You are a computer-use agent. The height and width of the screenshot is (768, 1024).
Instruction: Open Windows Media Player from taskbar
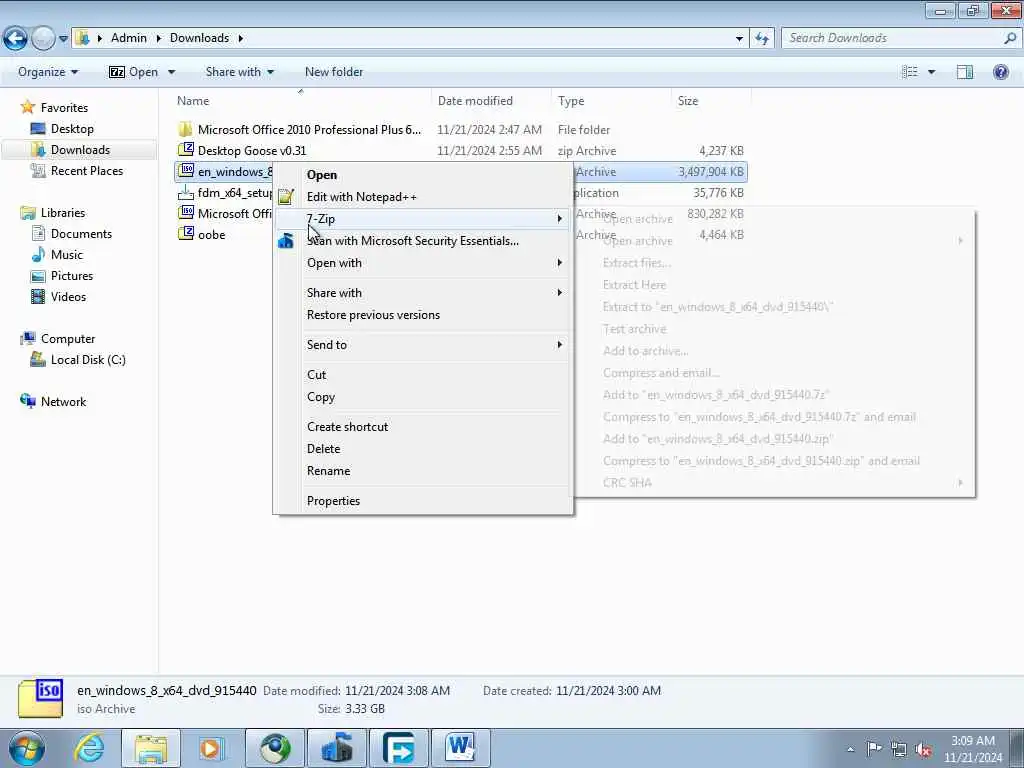point(212,748)
